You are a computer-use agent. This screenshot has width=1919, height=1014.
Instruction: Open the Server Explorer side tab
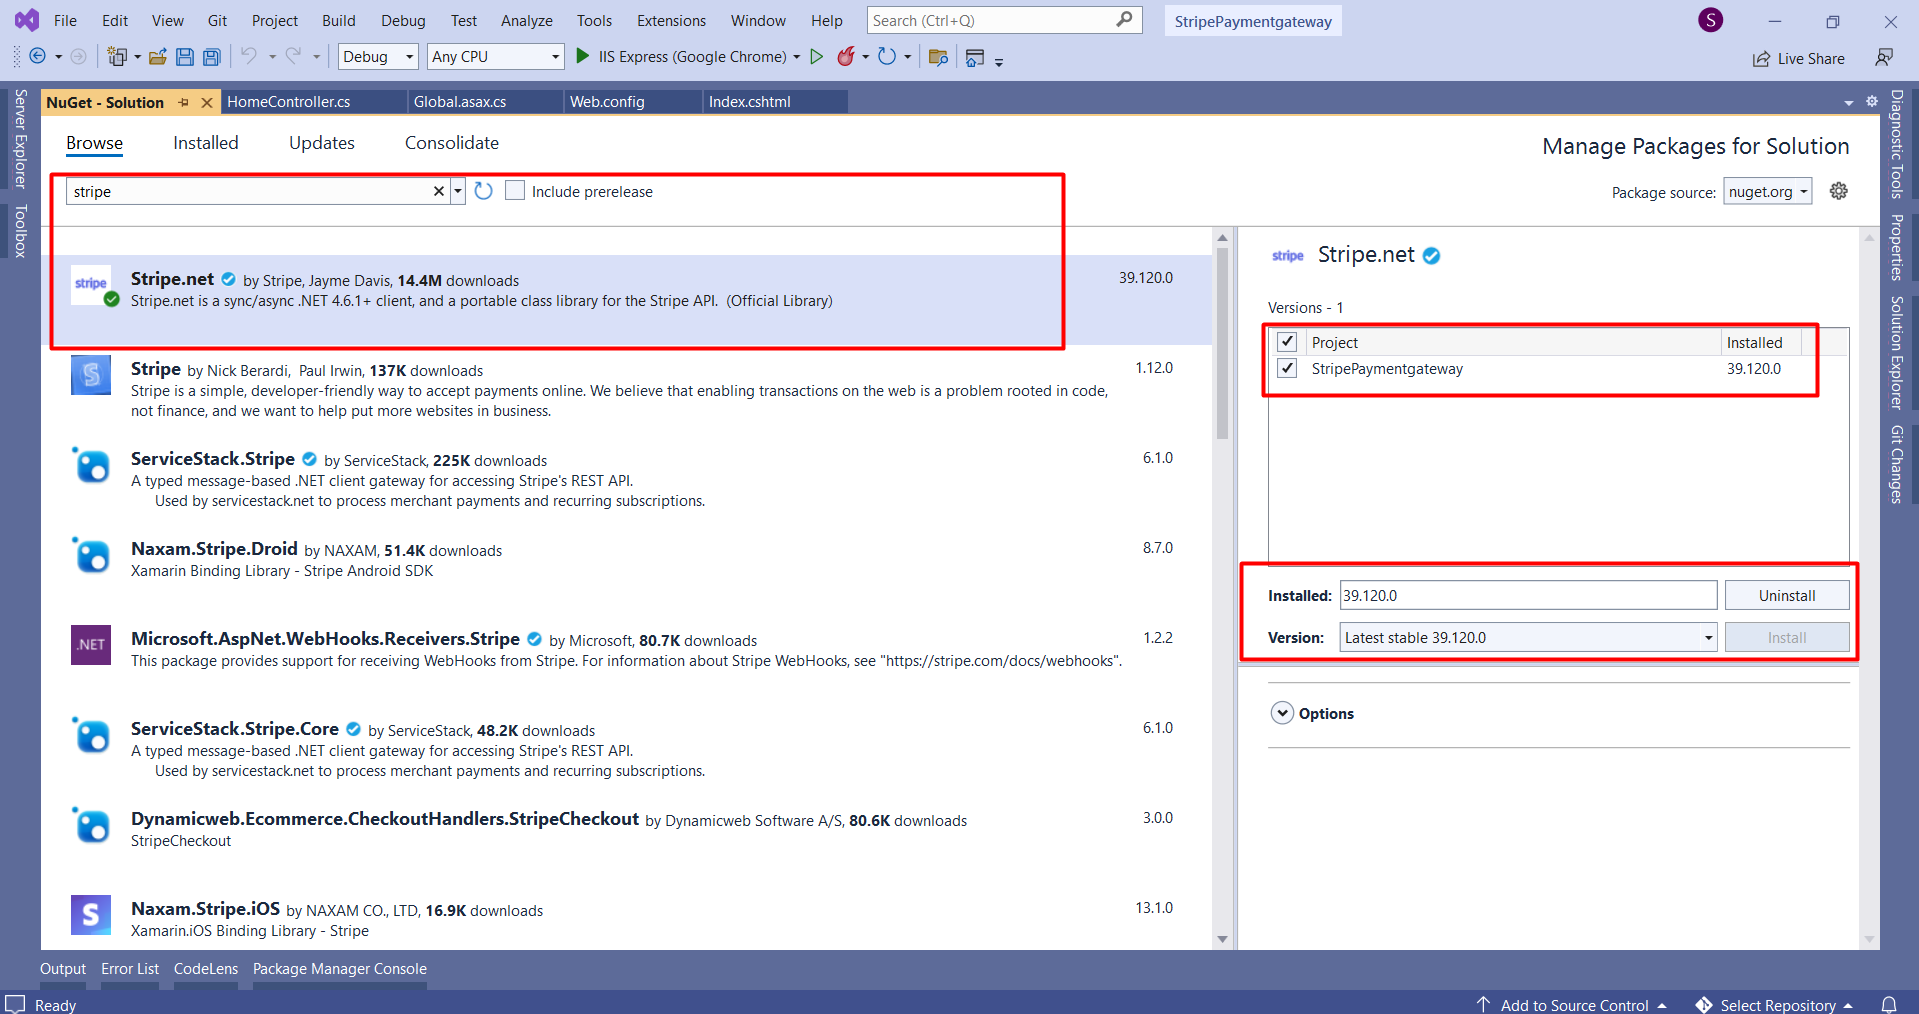tap(20, 138)
